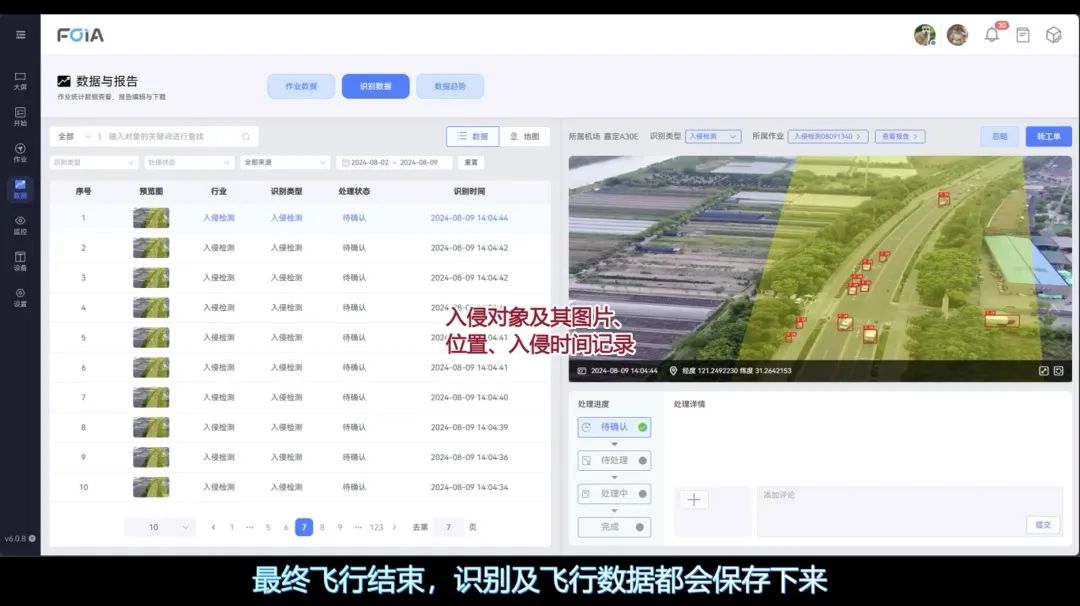The image size is (1080, 606).
Task: Switch to the 数据趋势 tab
Action: pos(450,87)
